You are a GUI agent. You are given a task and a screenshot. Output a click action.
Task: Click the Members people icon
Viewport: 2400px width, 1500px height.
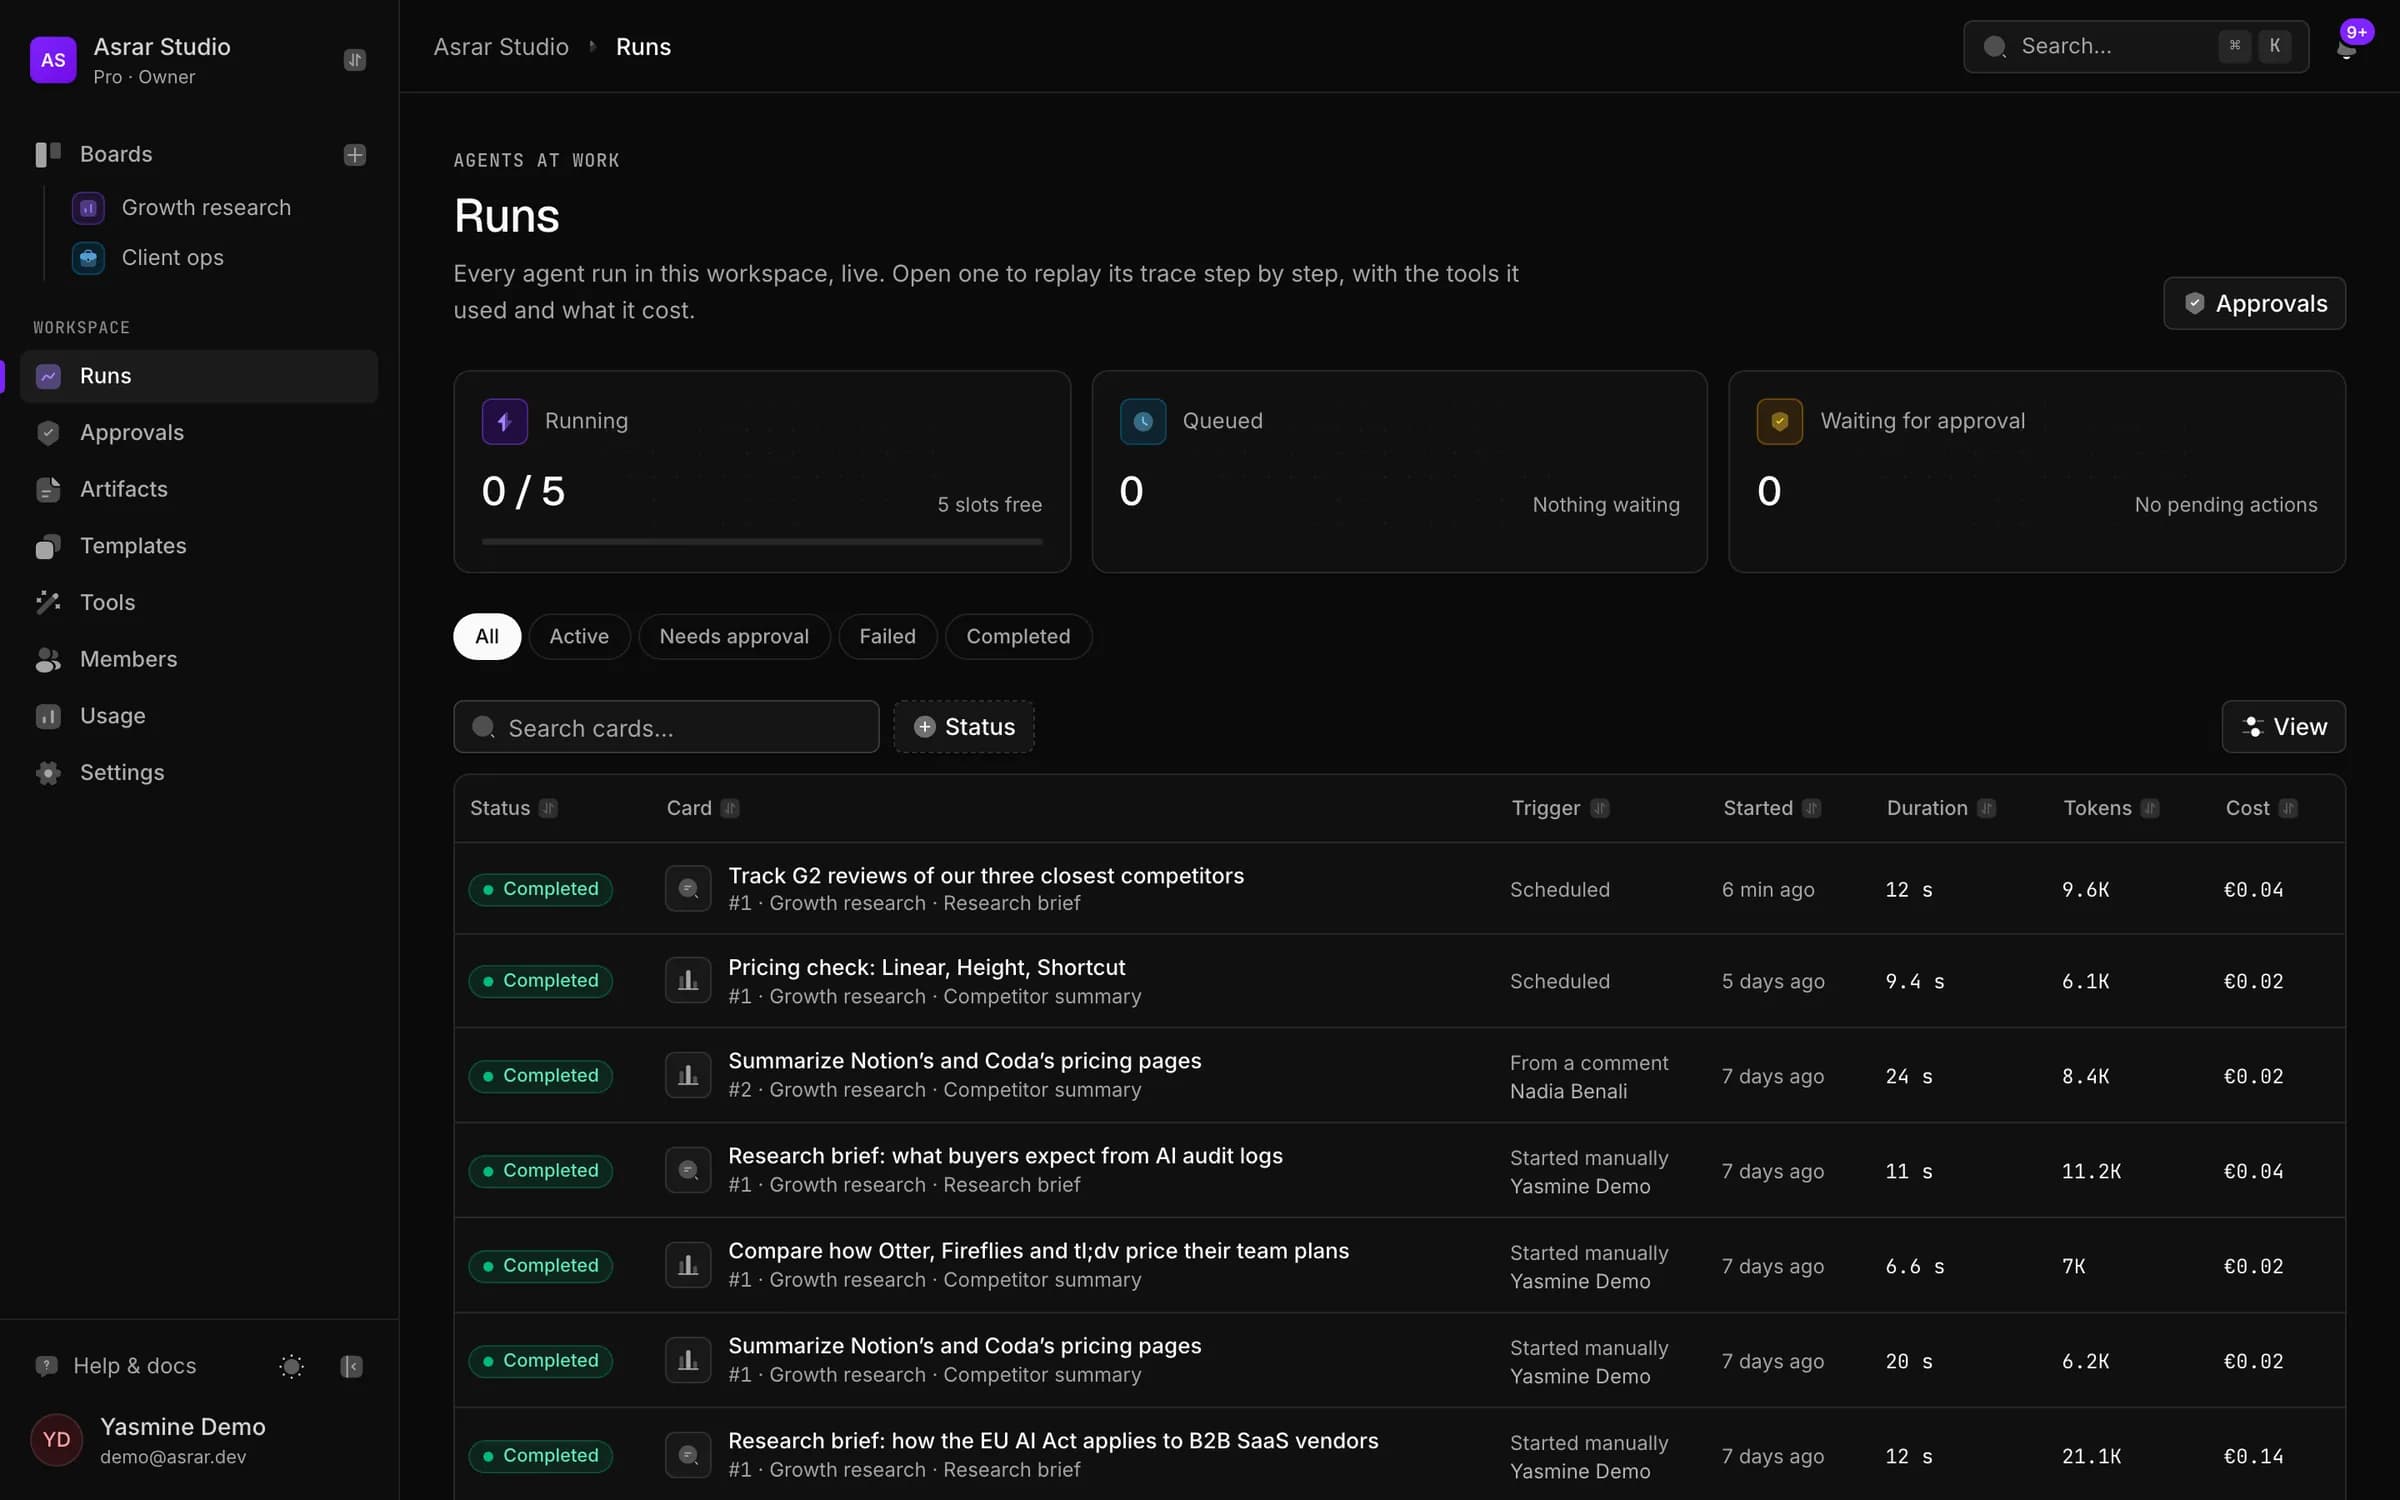48,660
